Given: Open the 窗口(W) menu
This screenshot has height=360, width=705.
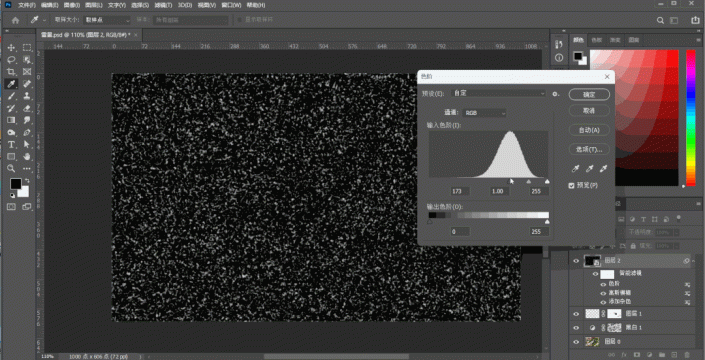Looking at the screenshot, I should click(231, 5).
